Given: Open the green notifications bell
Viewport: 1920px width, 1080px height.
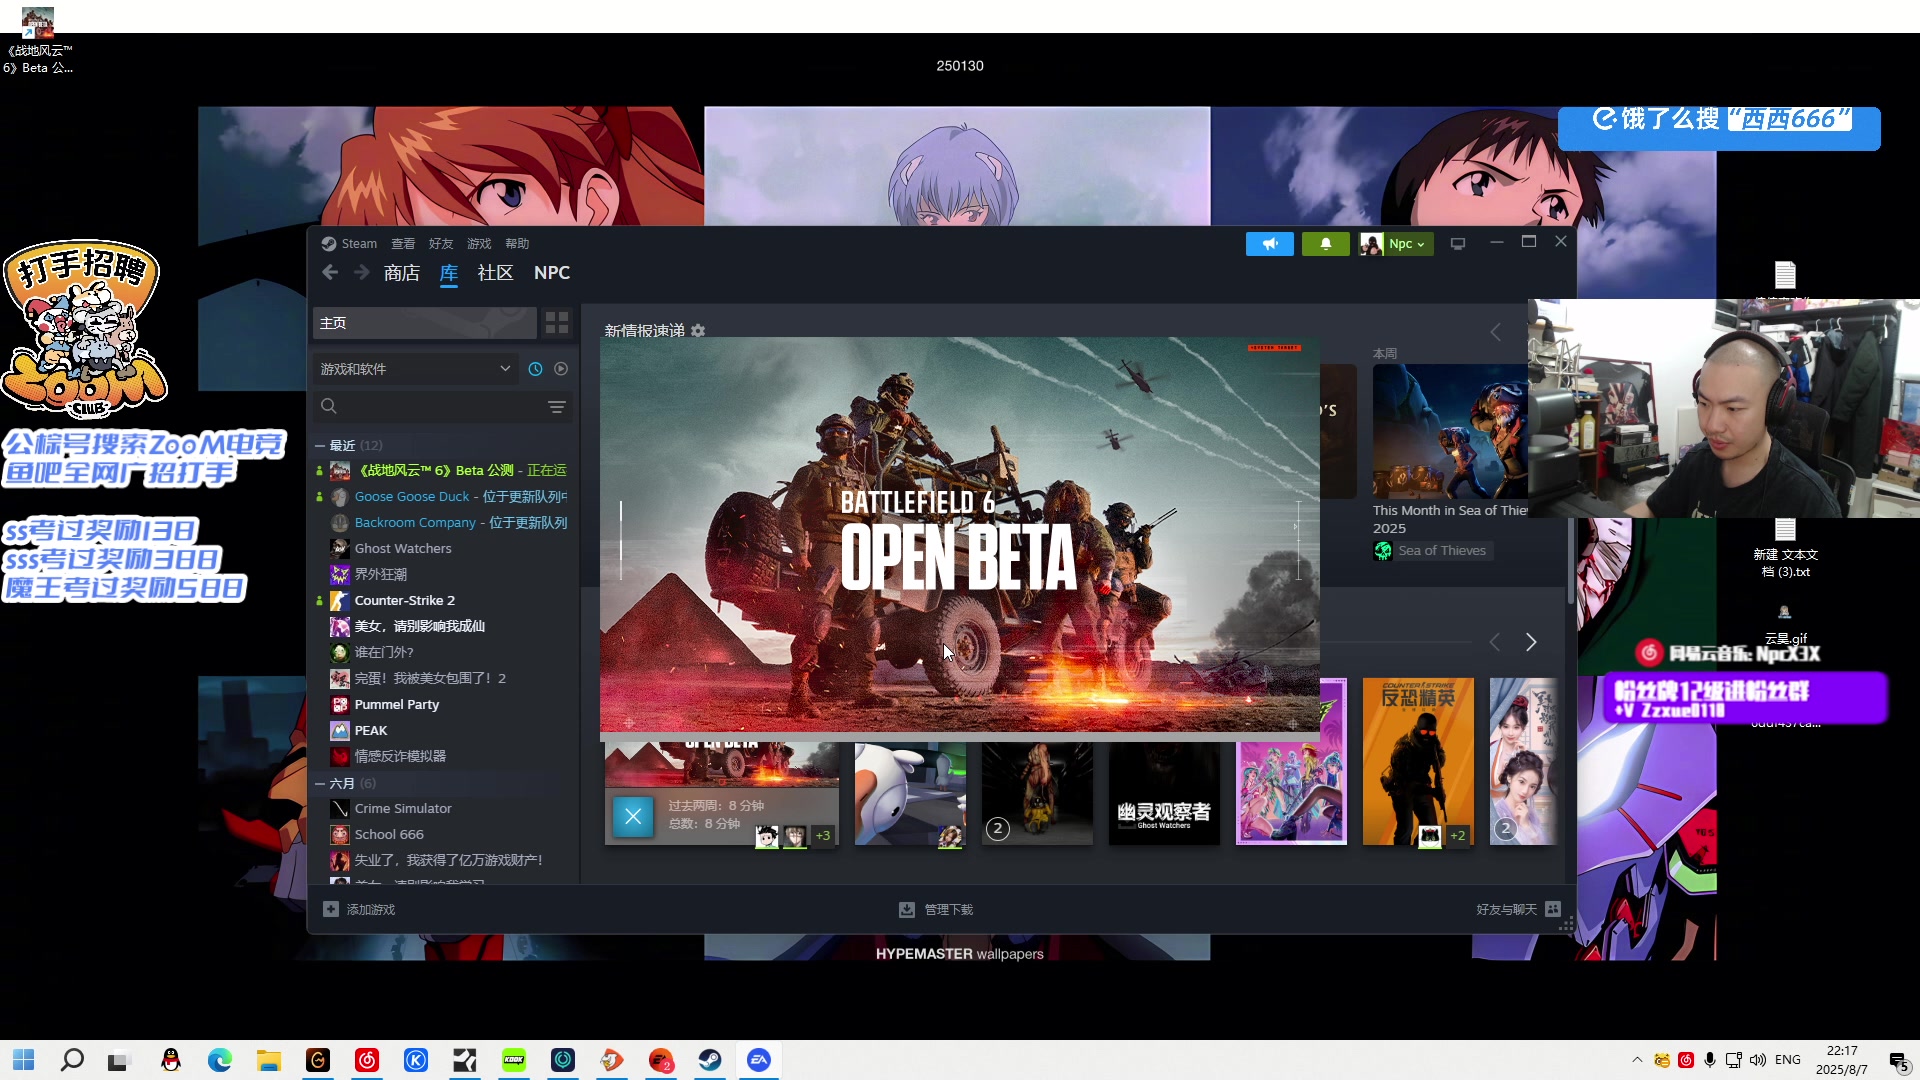Looking at the screenshot, I should pyautogui.click(x=1325, y=244).
